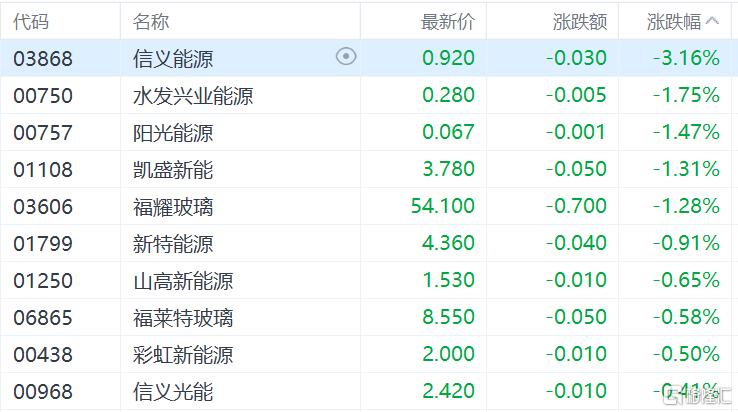Select stock code 01250

[43, 281]
